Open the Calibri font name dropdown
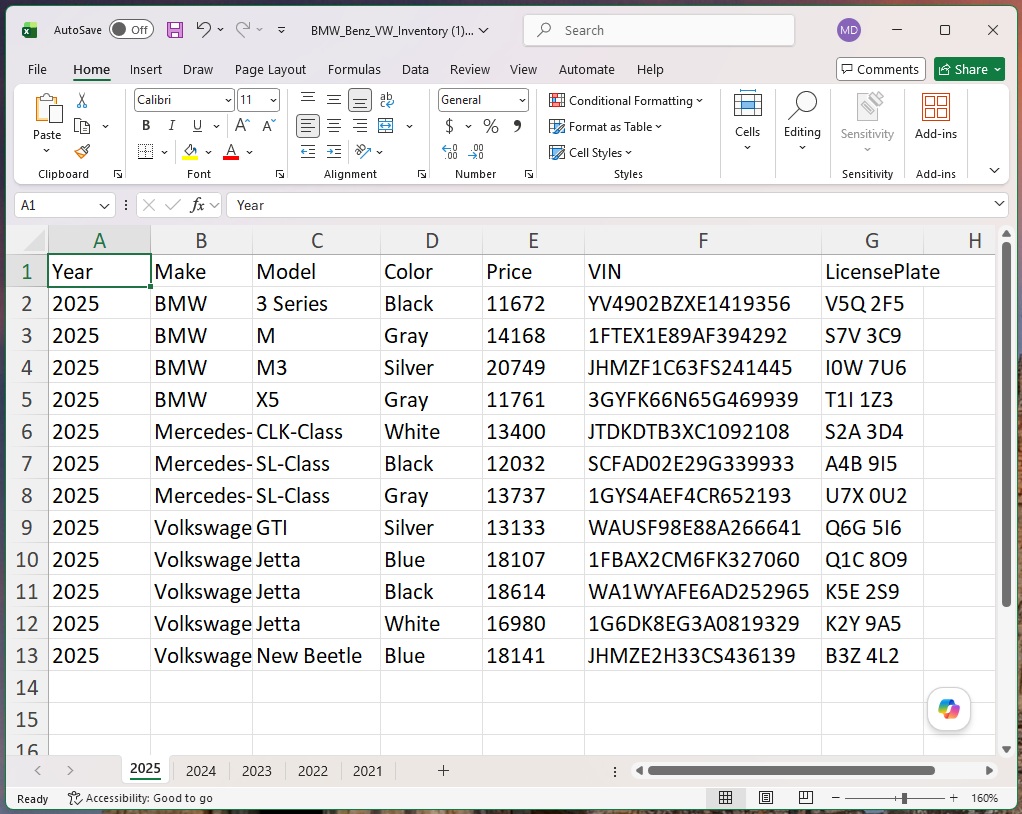 [x=228, y=100]
